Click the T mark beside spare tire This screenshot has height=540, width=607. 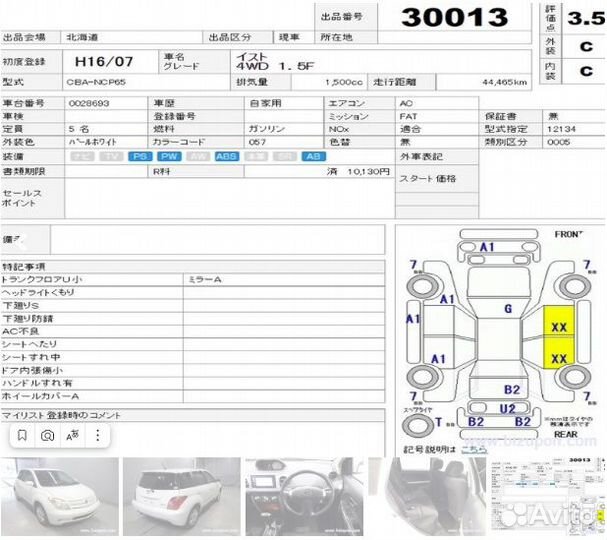438,422
